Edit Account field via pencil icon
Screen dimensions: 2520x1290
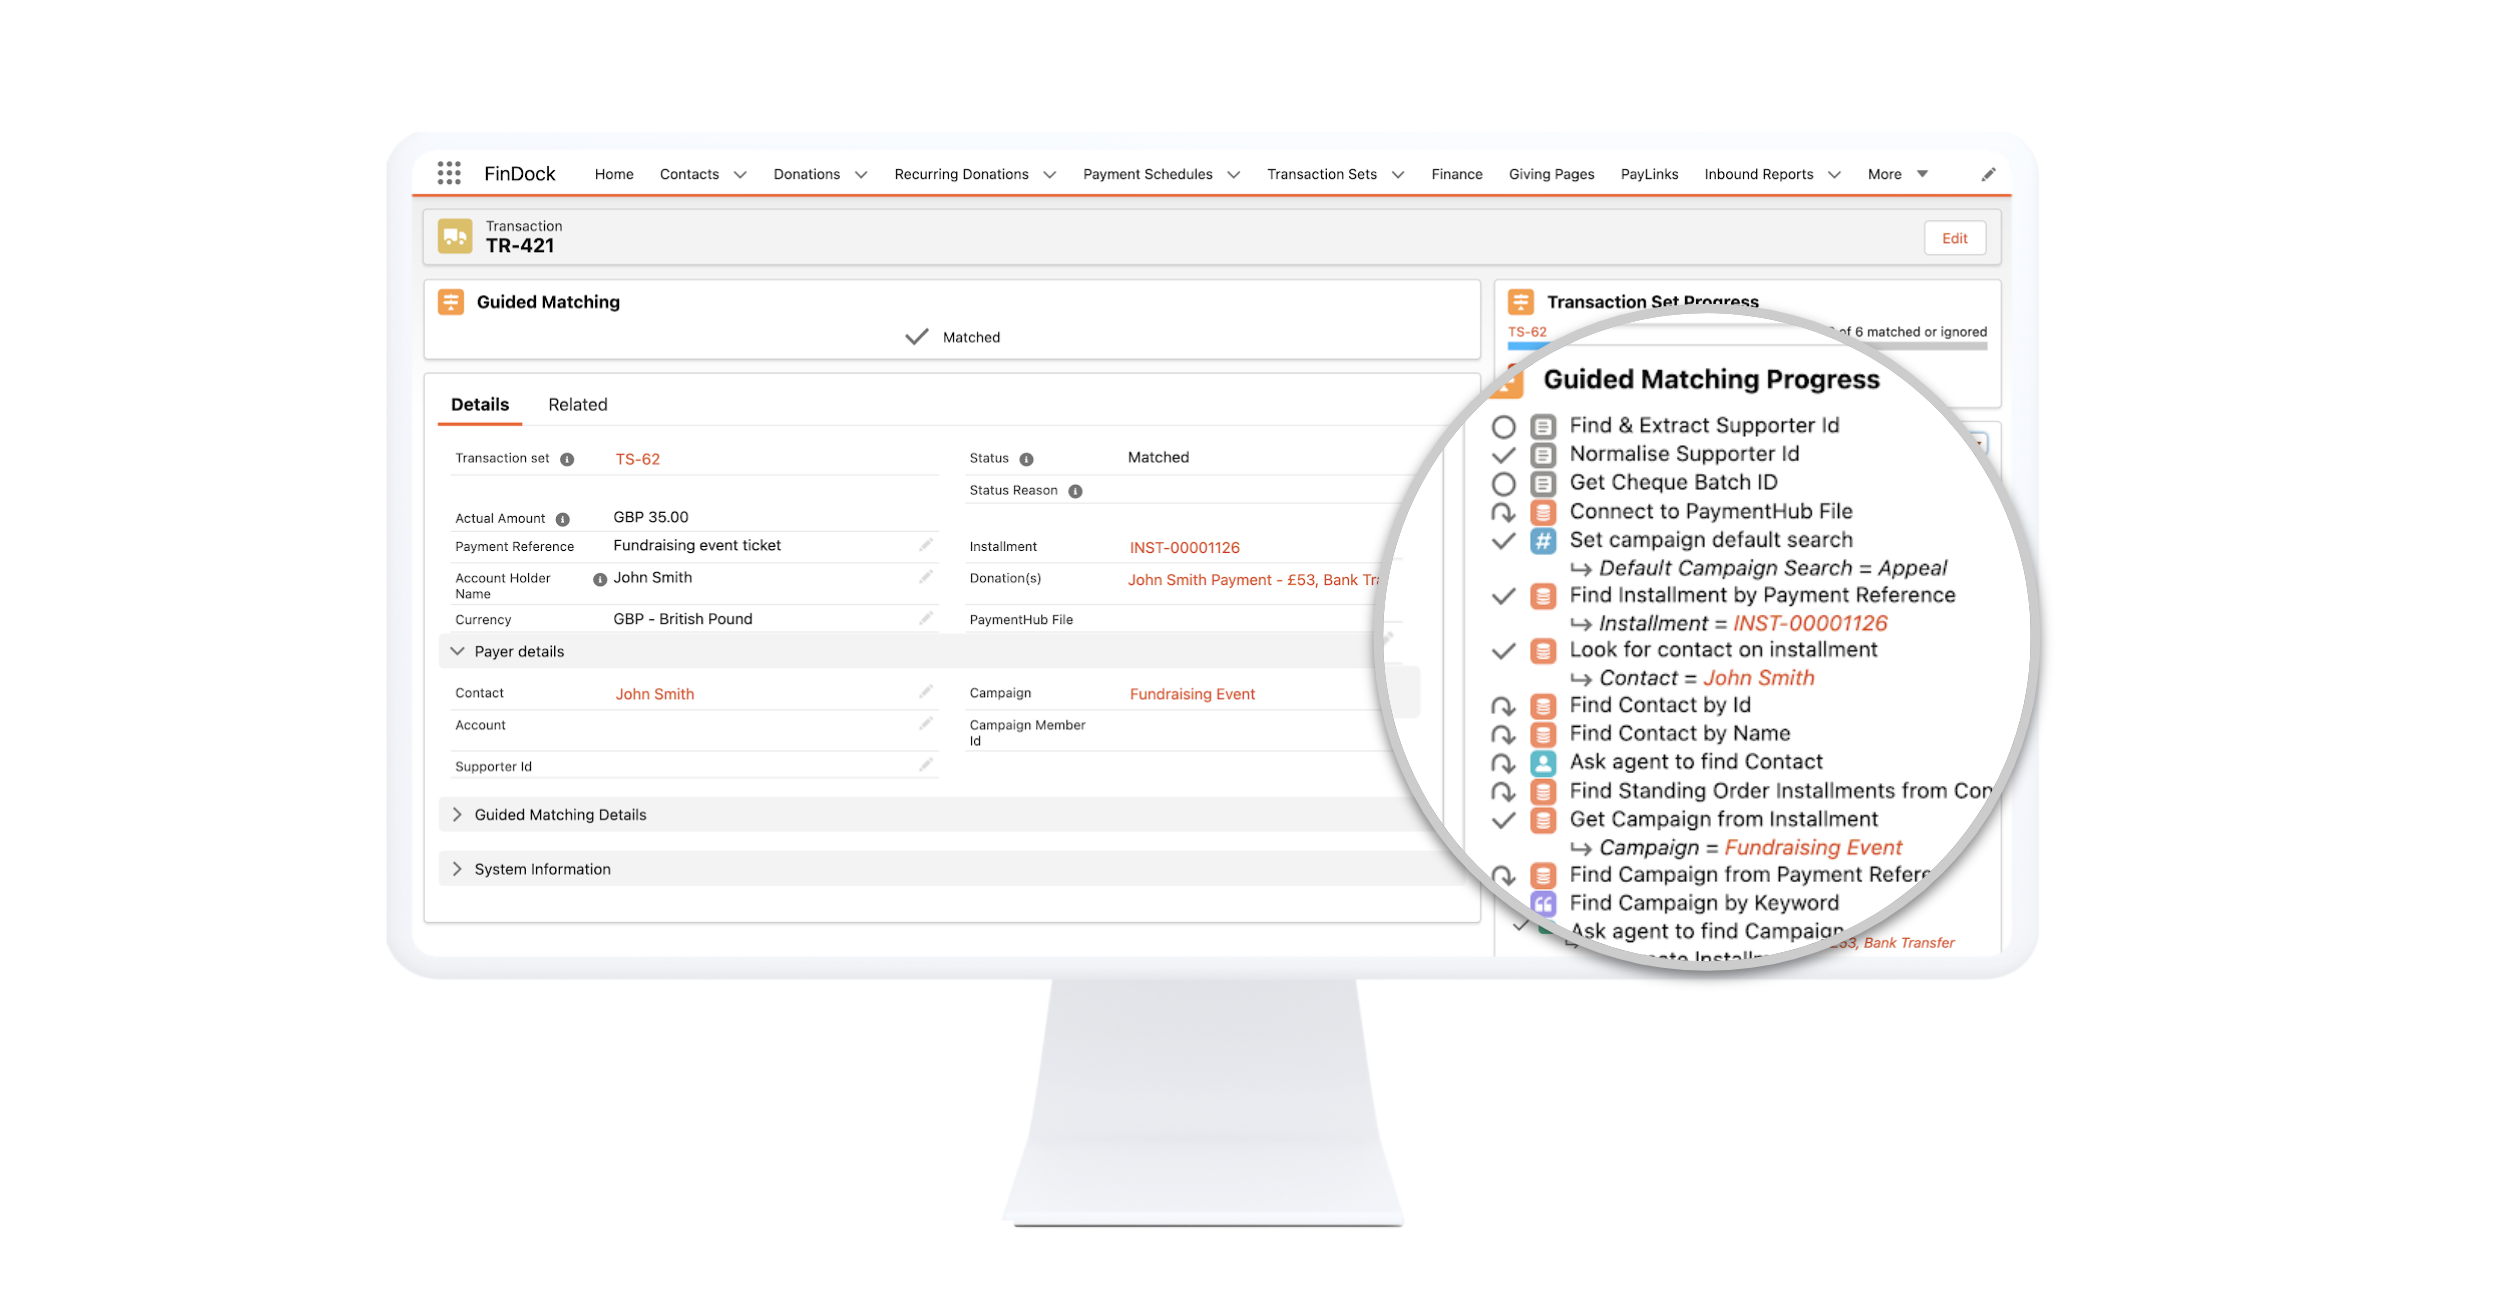926,724
